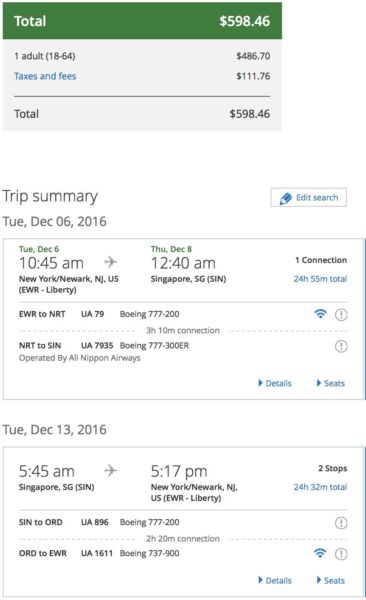This screenshot has width=366, height=600.
Task: Open the 24h 32m total duration link
Action: (320, 487)
